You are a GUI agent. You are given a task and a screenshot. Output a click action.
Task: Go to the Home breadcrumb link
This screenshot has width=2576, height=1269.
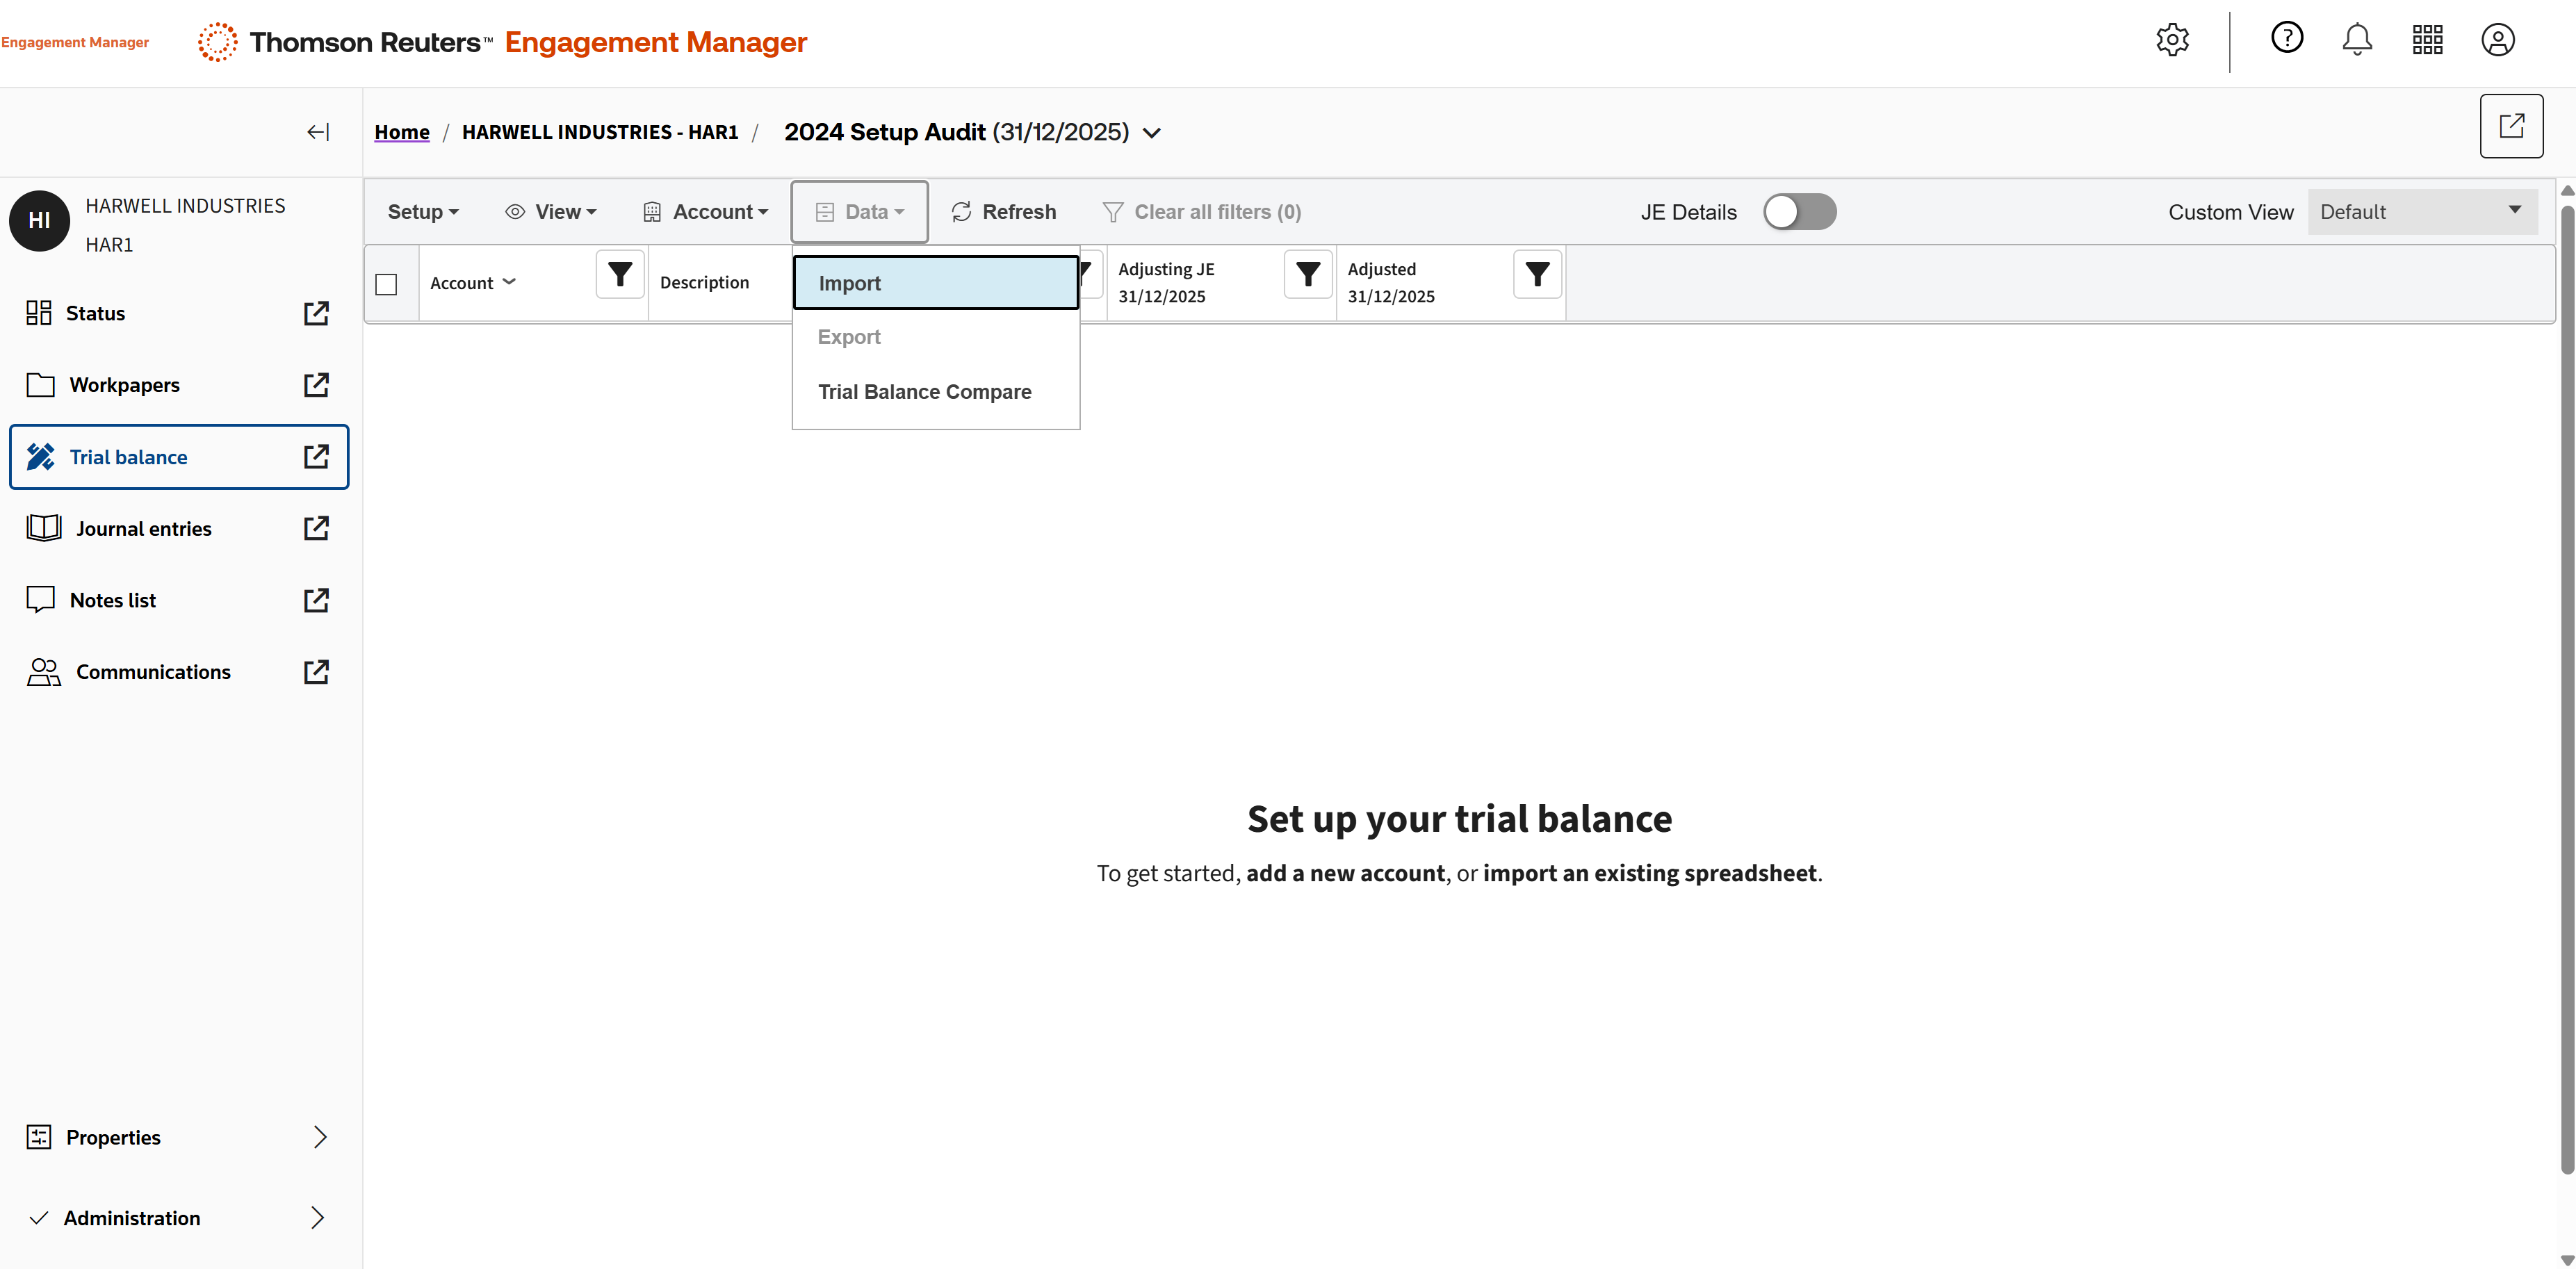(x=402, y=132)
